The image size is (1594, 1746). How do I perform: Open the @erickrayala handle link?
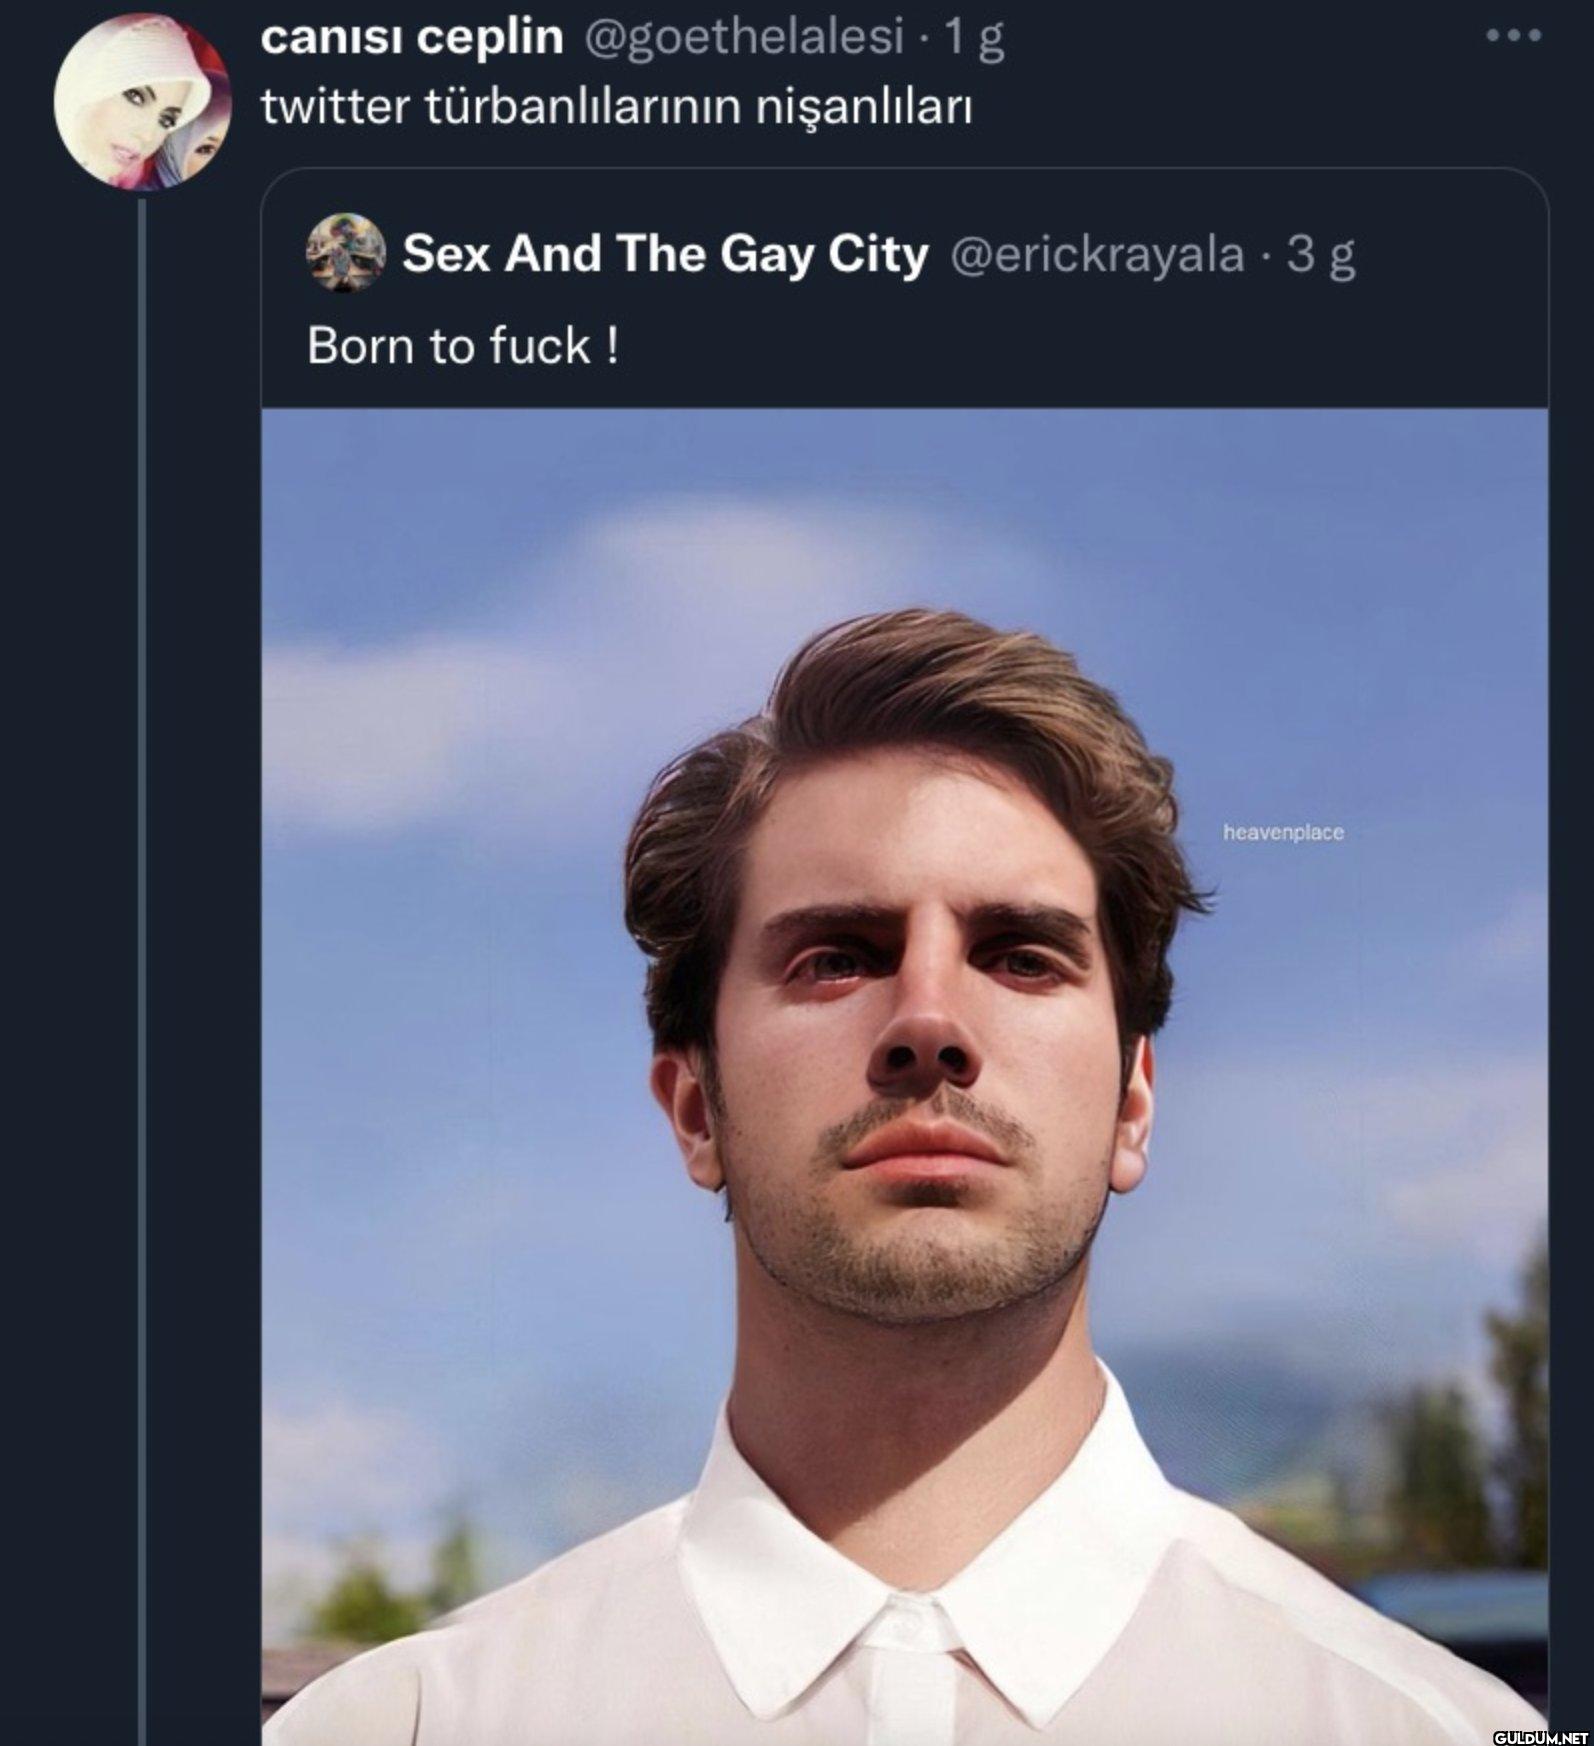(1096, 254)
